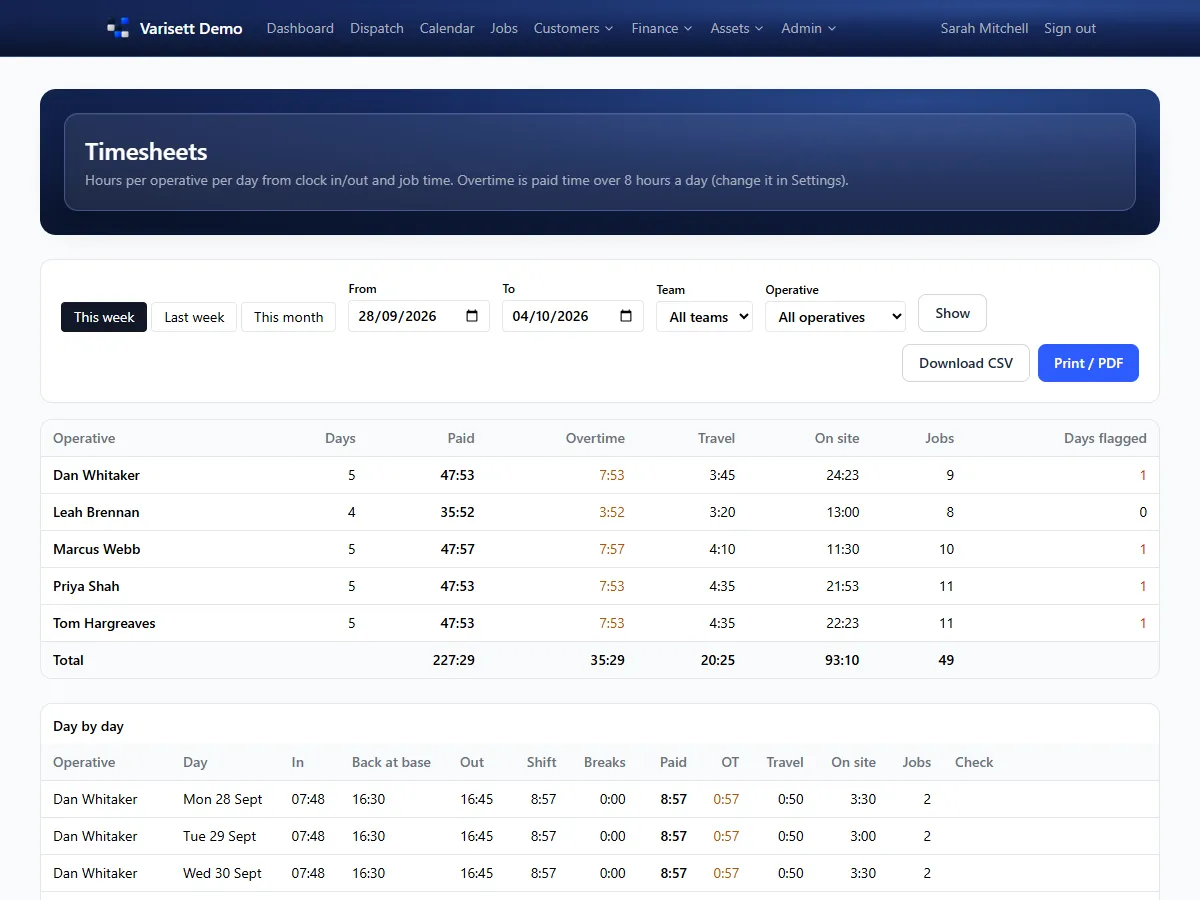Expand the Admin menu
1200x900 pixels.
[x=809, y=28]
